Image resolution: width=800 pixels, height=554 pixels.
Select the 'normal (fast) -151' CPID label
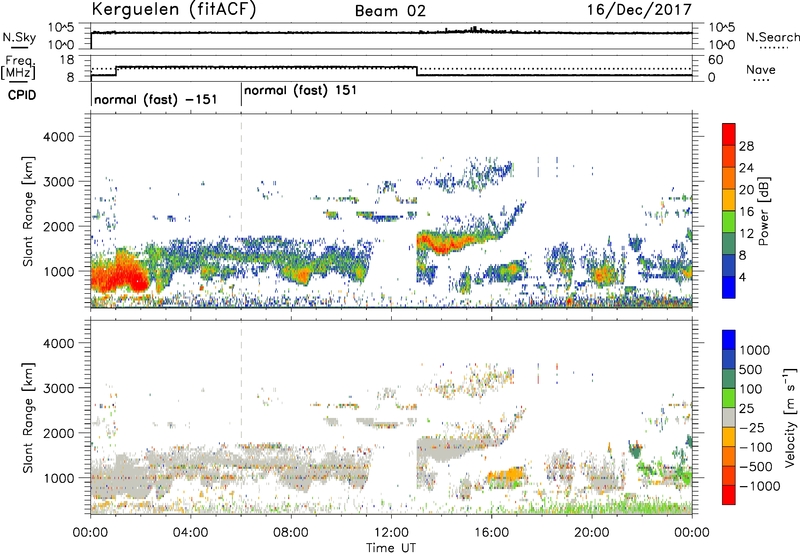click(156, 99)
